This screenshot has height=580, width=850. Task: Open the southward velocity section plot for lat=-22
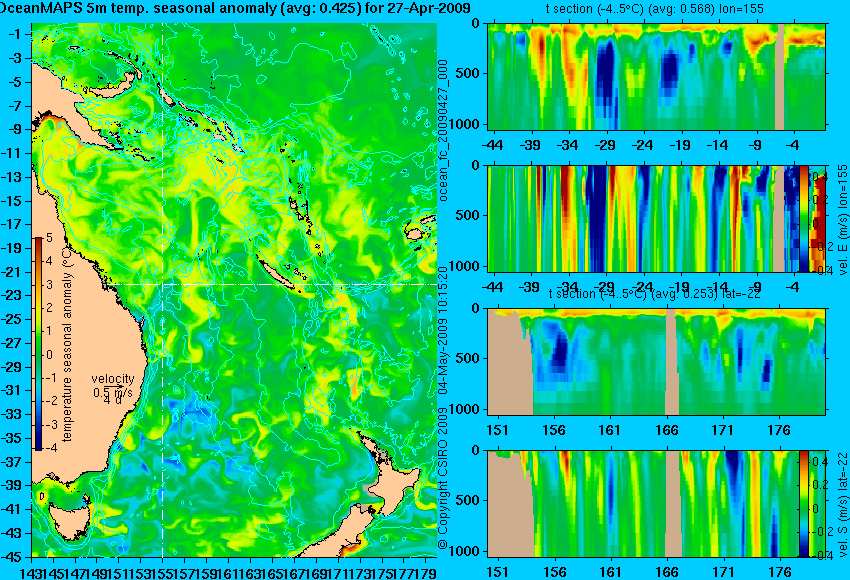point(642,504)
